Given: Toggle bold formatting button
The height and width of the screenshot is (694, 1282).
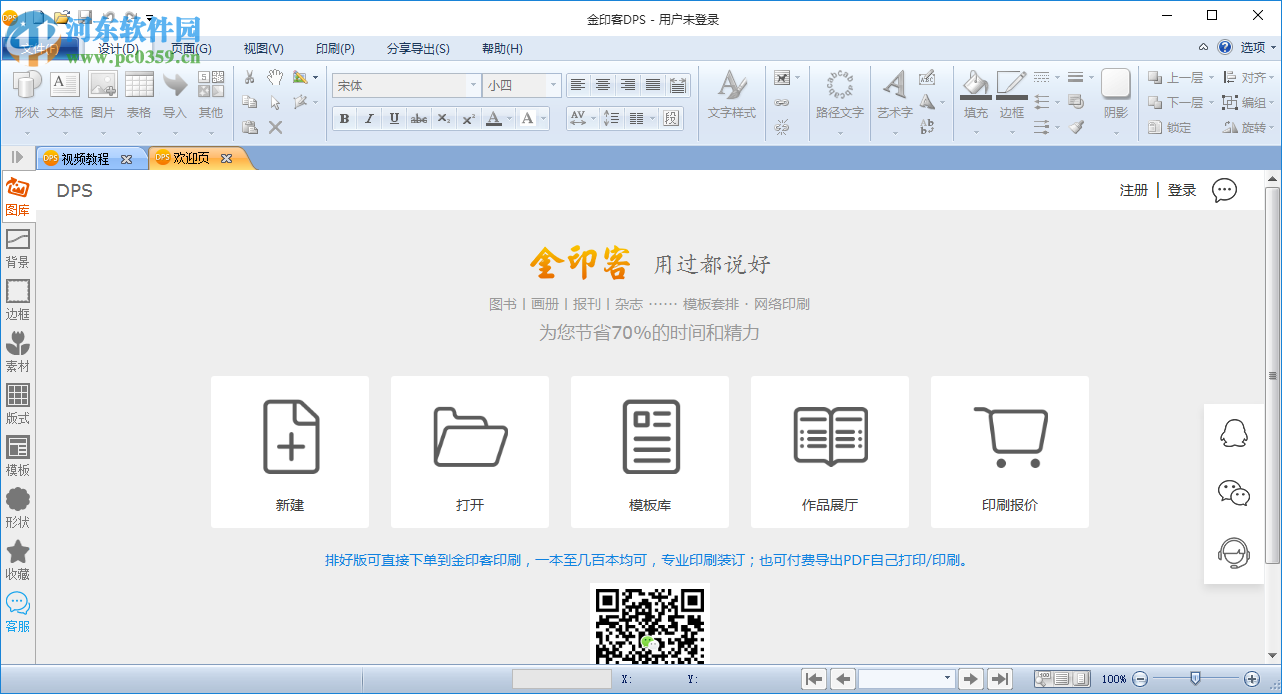Looking at the screenshot, I should click(x=345, y=119).
